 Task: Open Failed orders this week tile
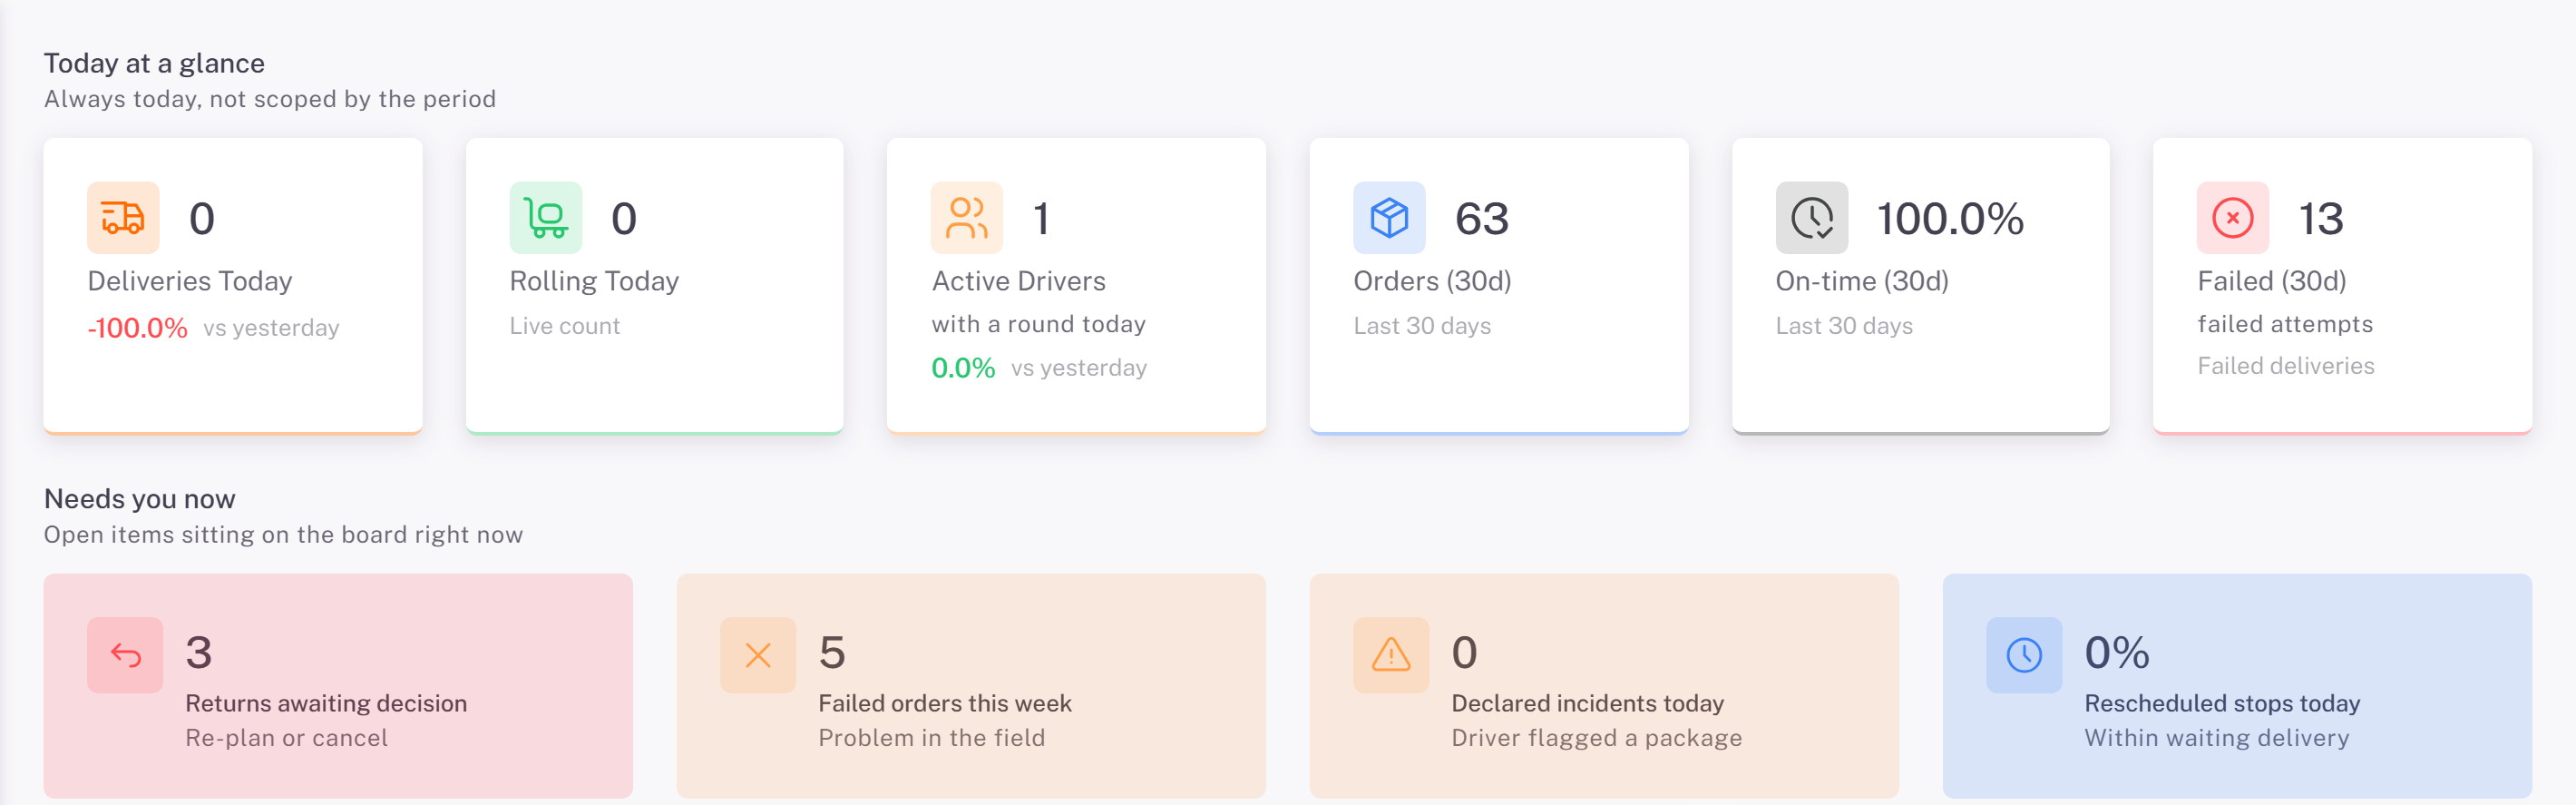point(971,686)
